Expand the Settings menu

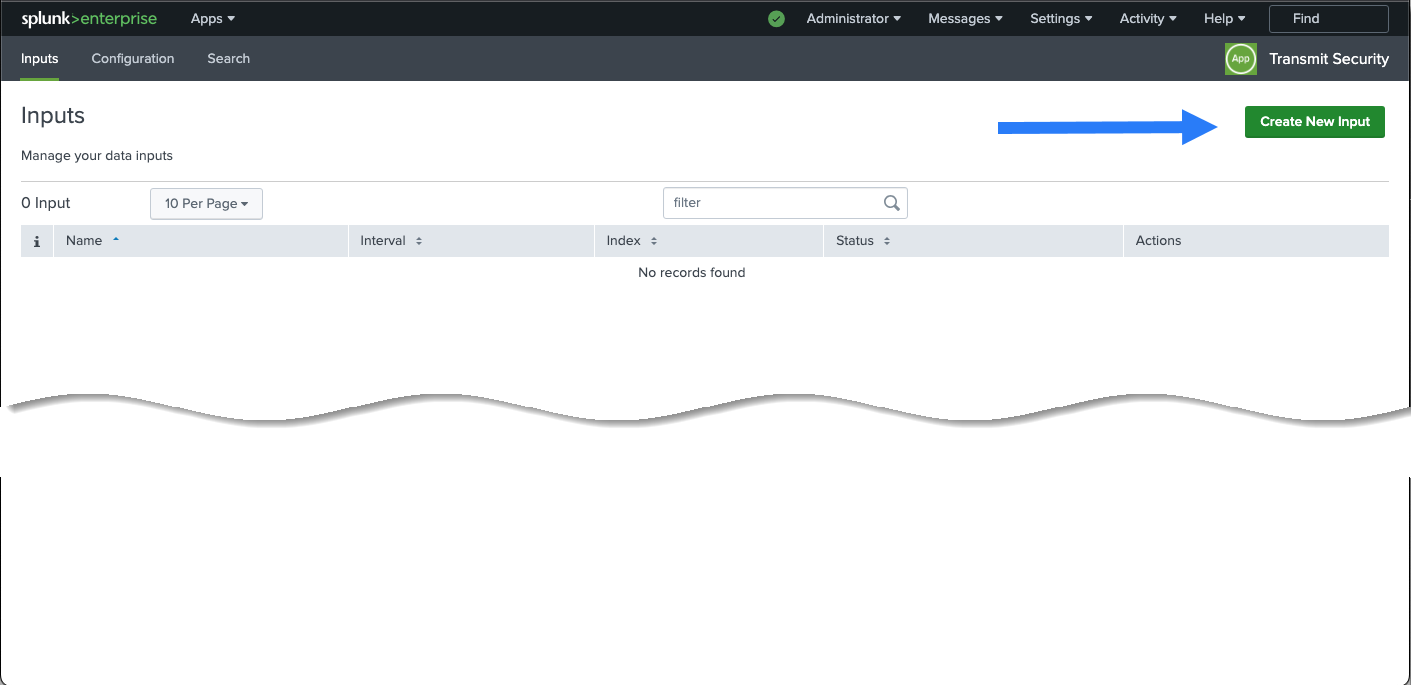[1061, 19]
